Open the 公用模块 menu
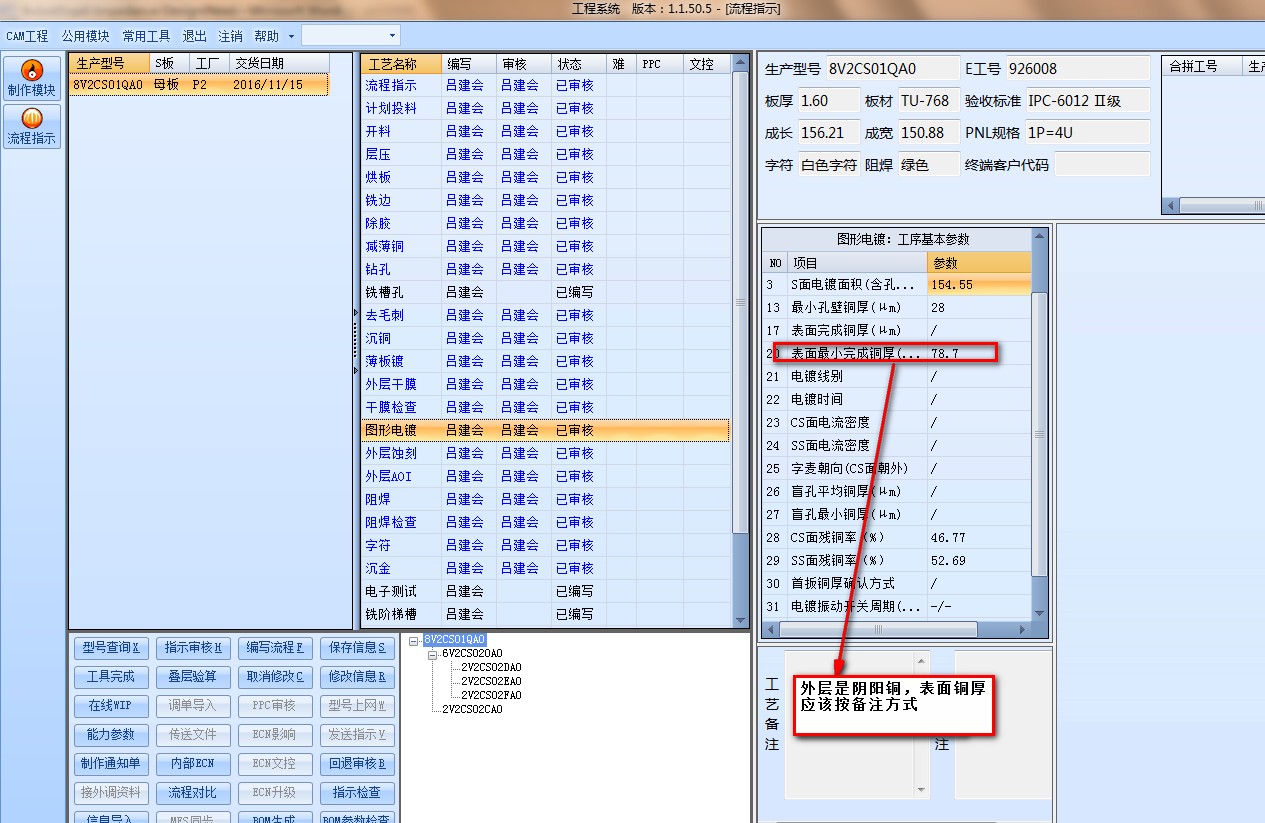This screenshot has width=1265, height=823. 85,36
